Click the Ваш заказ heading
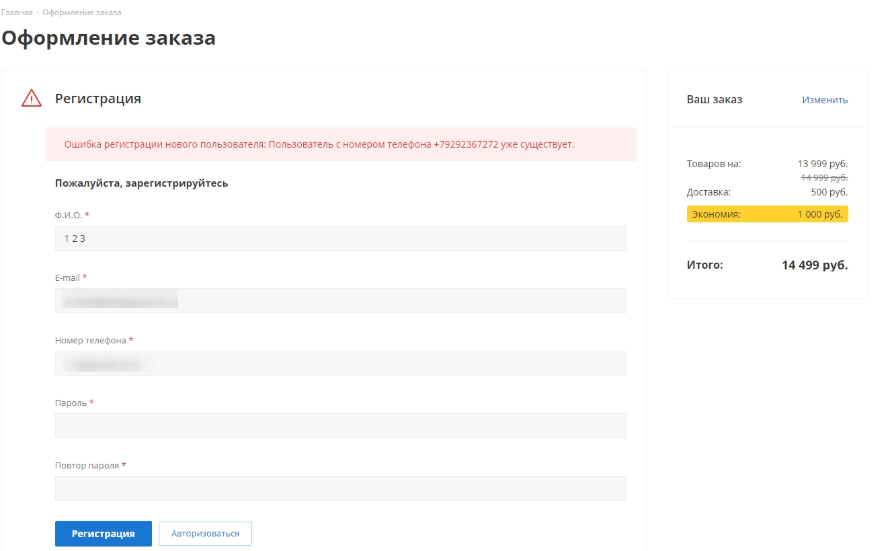Screen dimensions: 878x551 coord(714,100)
